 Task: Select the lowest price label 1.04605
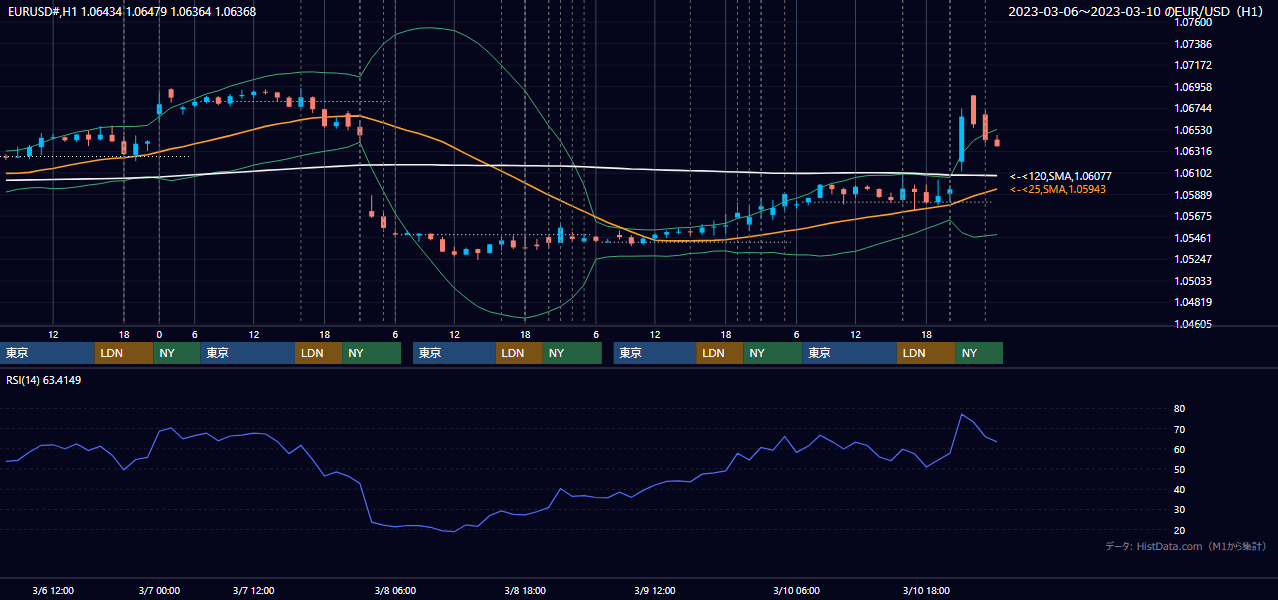pos(1192,324)
